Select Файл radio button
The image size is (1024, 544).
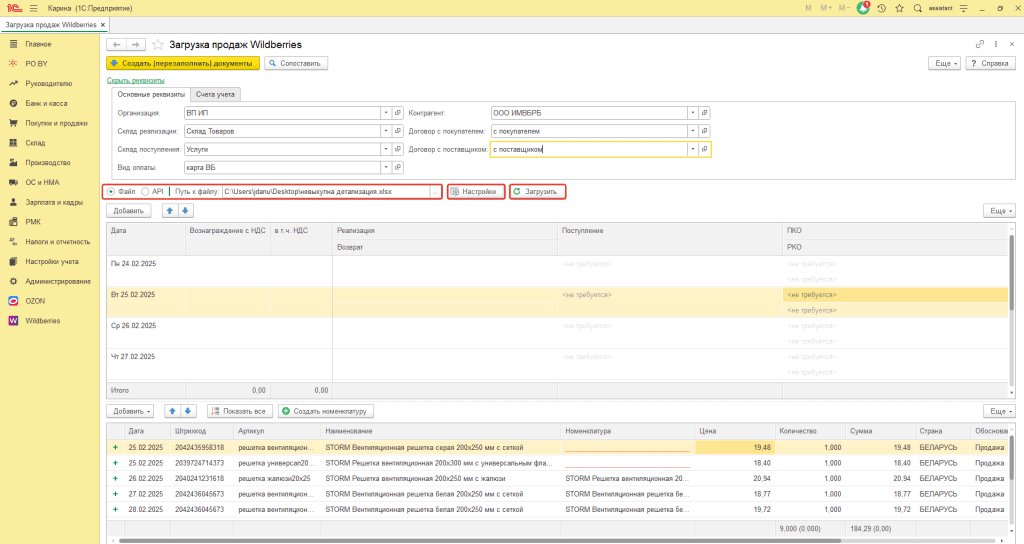tap(111, 191)
